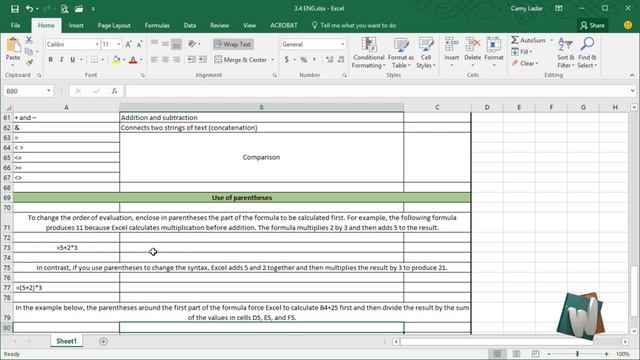Click the Fill Color bucket swatch
This screenshot has height=360, width=640.
116,60
